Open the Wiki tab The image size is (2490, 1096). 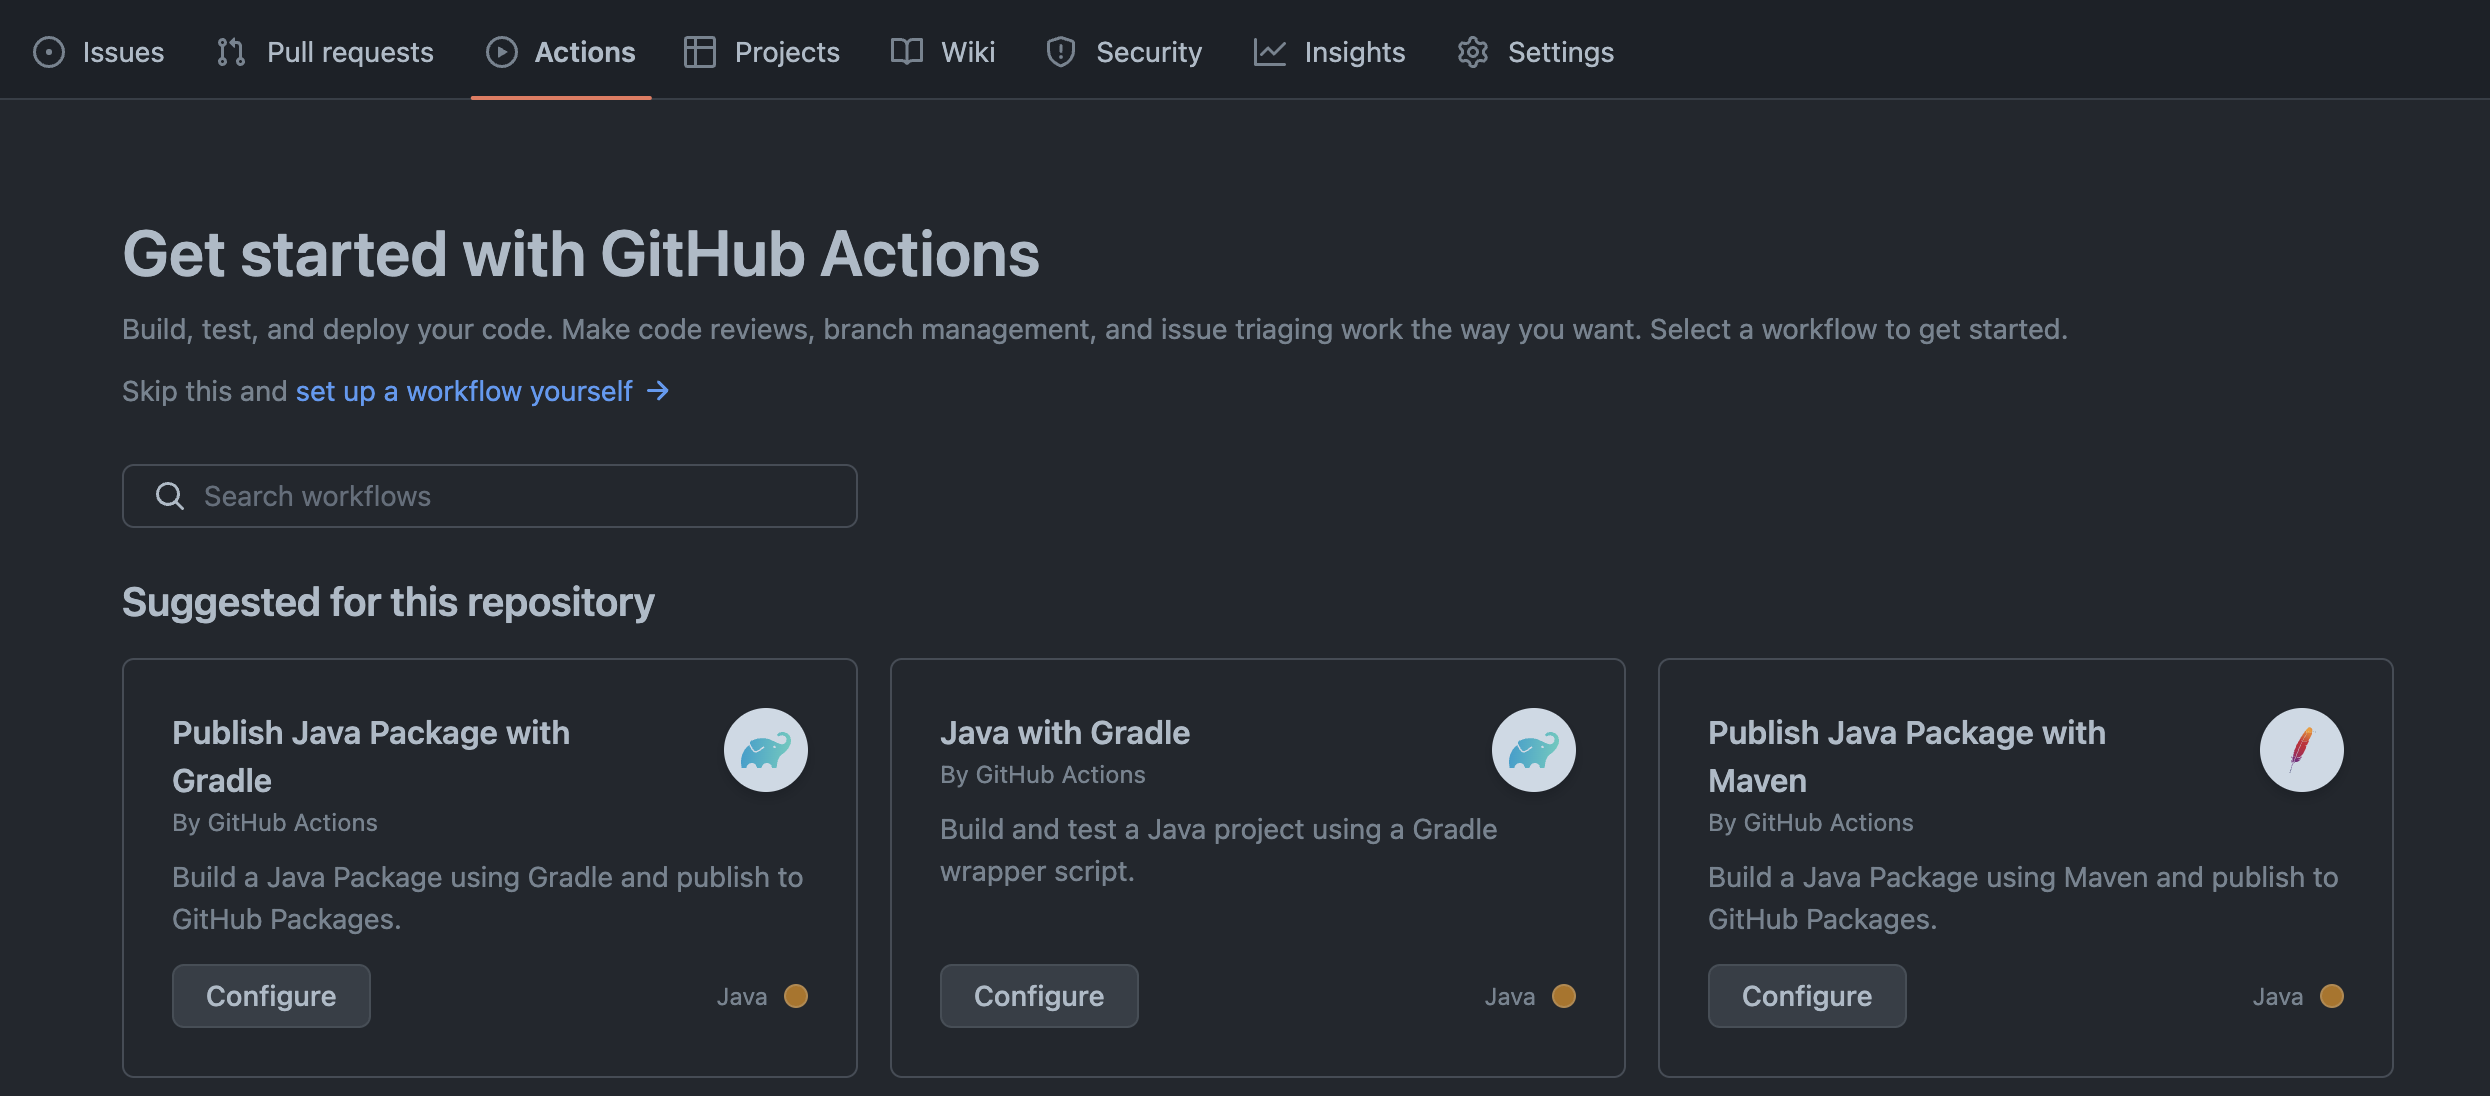[x=967, y=52]
